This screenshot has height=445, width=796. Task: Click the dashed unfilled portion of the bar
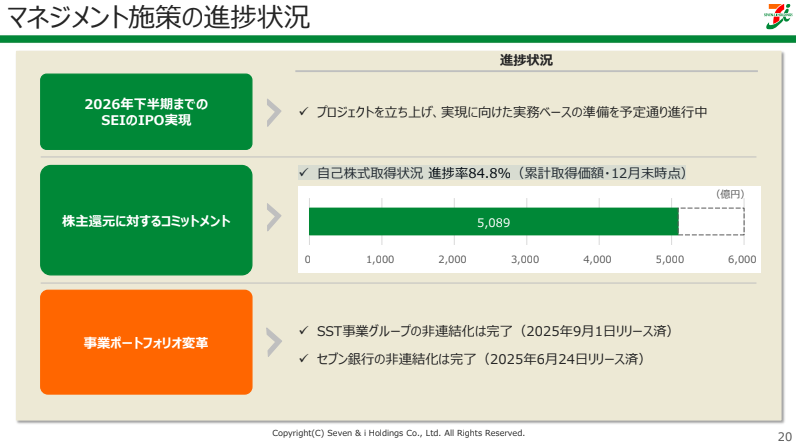(x=711, y=222)
